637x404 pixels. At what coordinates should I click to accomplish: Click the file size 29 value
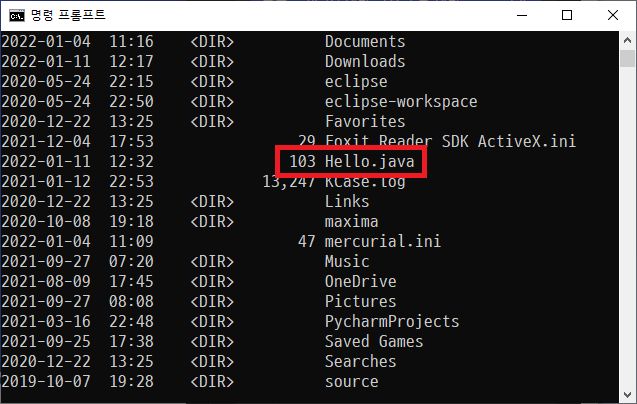pyautogui.click(x=307, y=141)
